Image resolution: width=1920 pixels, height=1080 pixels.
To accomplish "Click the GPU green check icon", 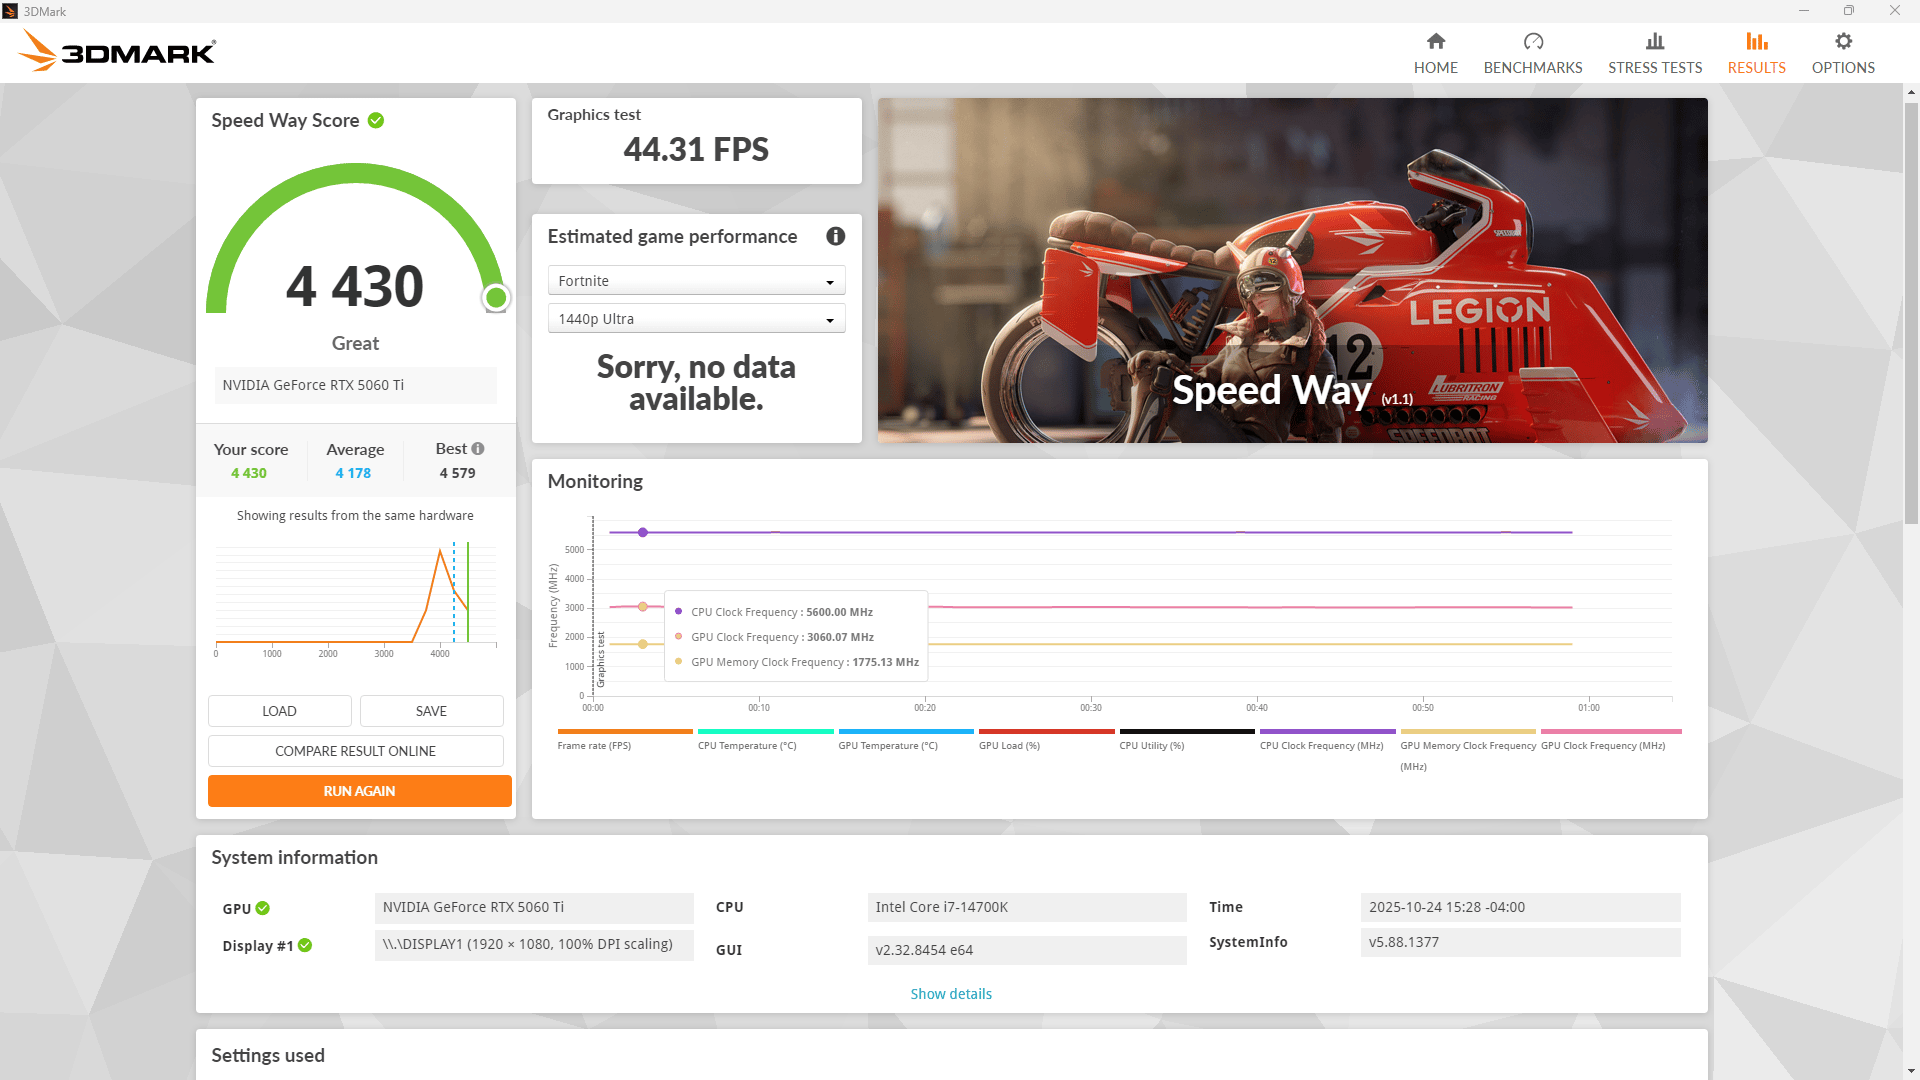I will [263, 908].
